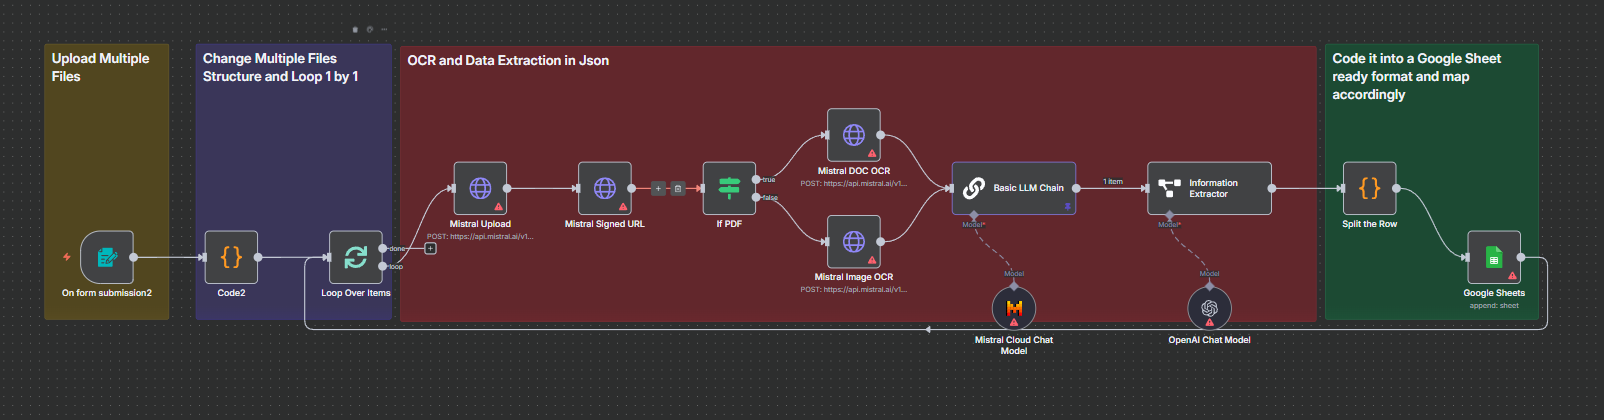Viewport: 1604px width, 420px height.
Task: Click the output dot of Split the Row
Action: click(1396, 188)
